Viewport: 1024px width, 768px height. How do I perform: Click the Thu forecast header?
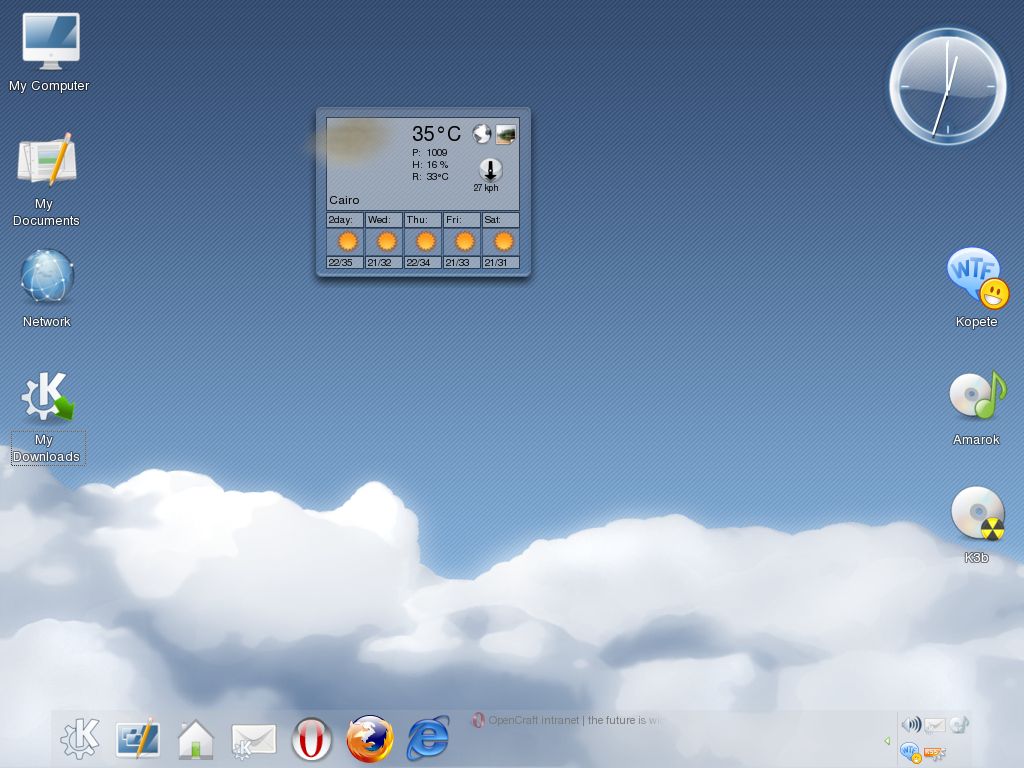pyautogui.click(x=423, y=219)
